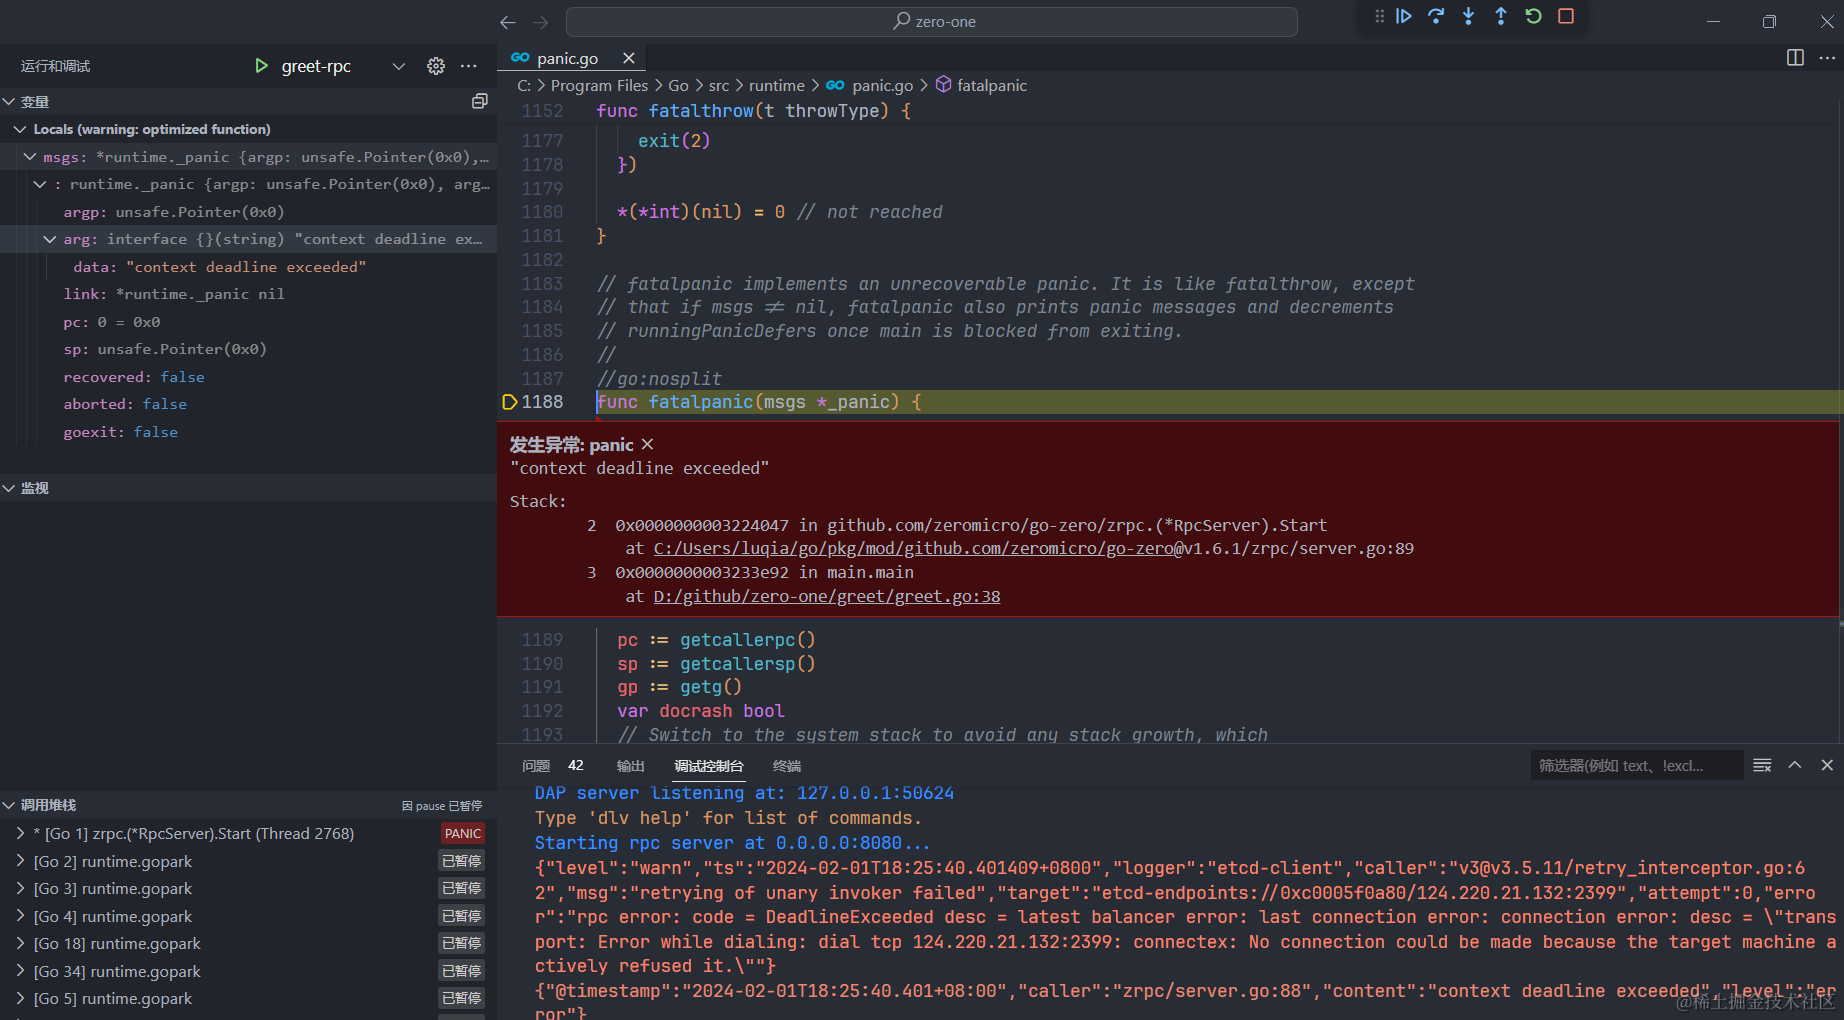The width and height of the screenshot is (1844, 1020).
Task: Expand Go 1 zrpc.(*RpcServer).Start thread
Action: 19,833
